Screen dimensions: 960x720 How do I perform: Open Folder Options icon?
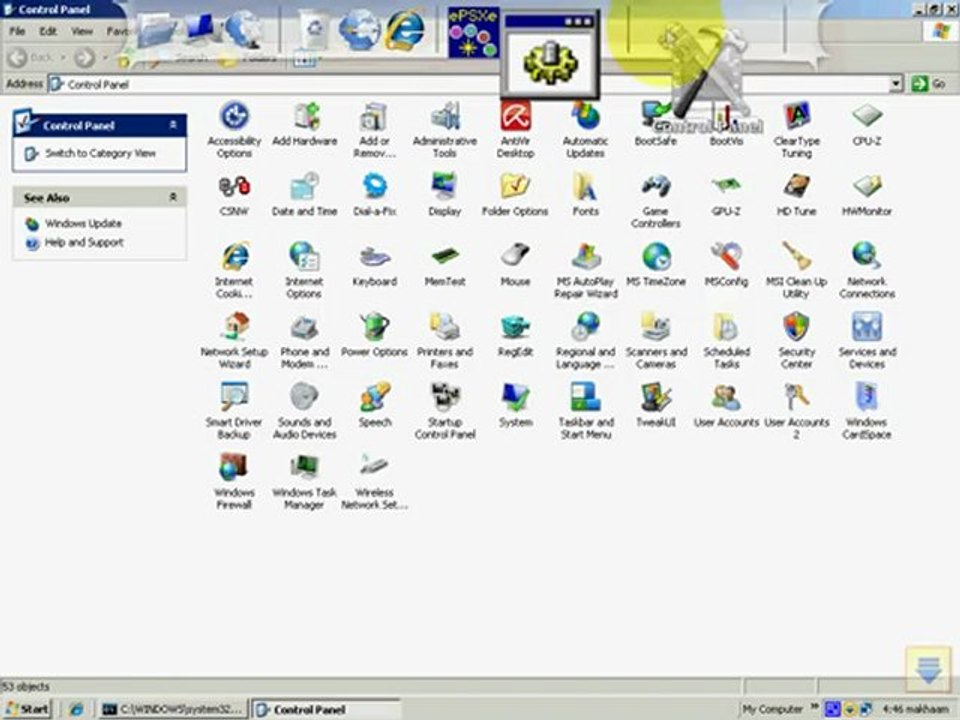pos(516,194)
